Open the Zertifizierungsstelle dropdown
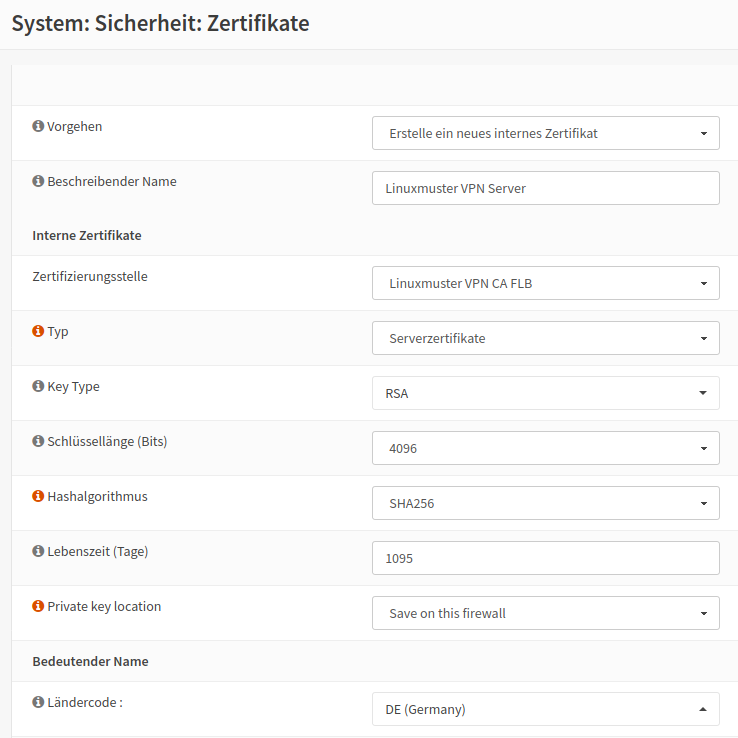738x738 pixels. coord(545,283)
